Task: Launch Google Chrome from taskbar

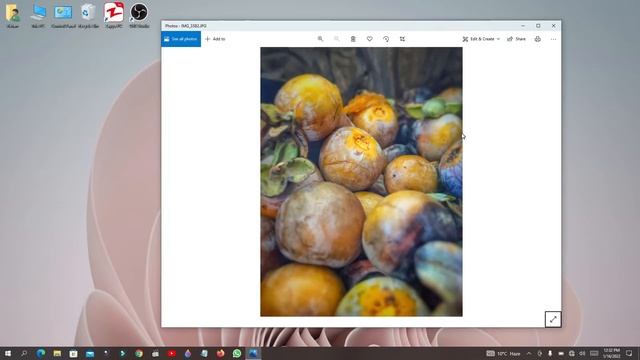Action: coord(139,353)
